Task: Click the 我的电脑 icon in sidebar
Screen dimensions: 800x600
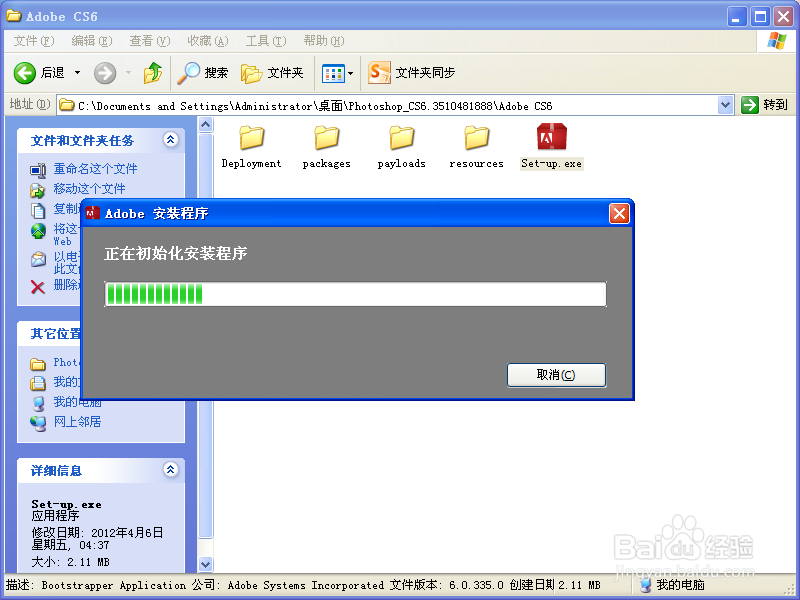Action: pos(76,401)
